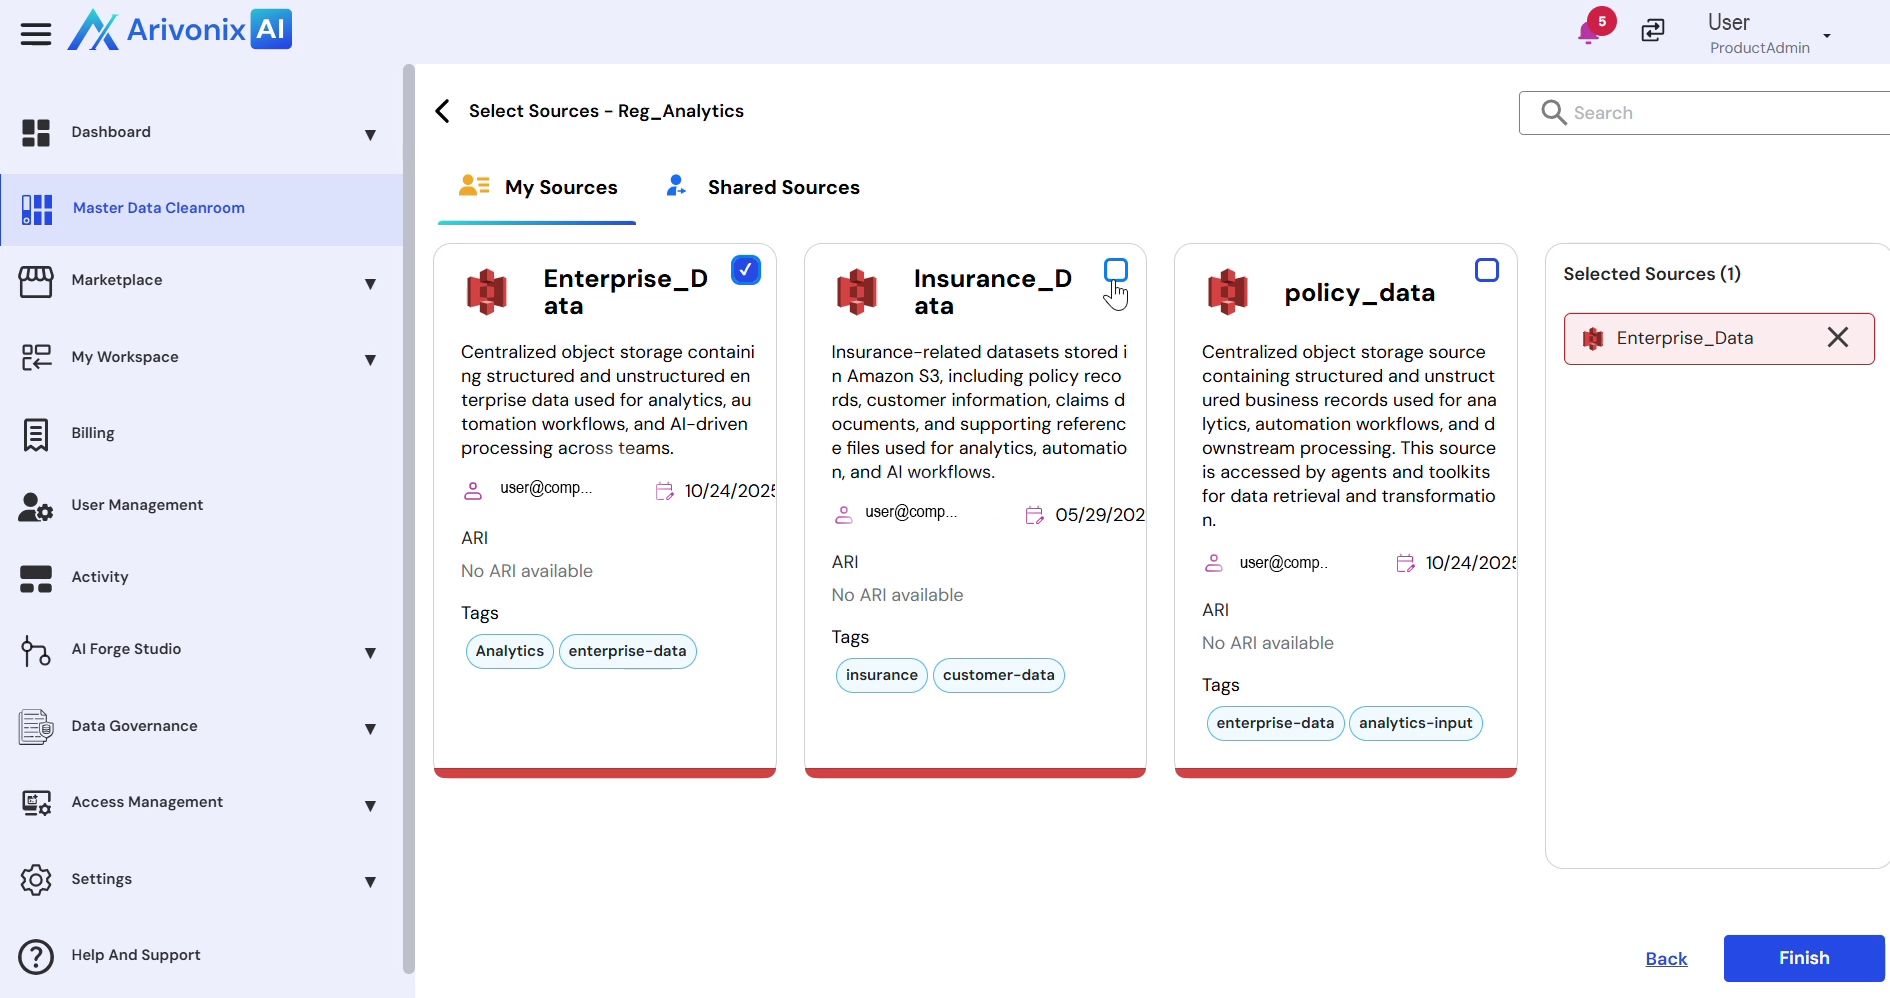Viewport: 1890px width, 998px height.
Task: Expand the AI Forge Studio submenu
Action: coord(370,652)
